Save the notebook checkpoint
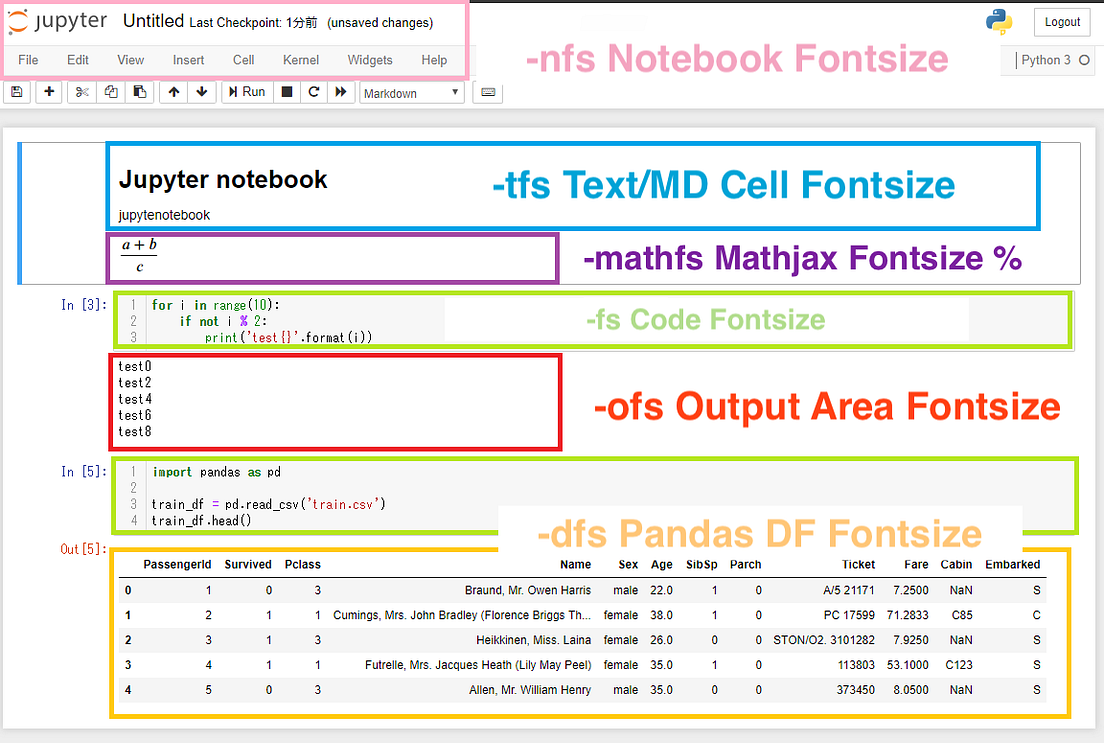Viewport: 1104px width, 743px height. (16, 91)
